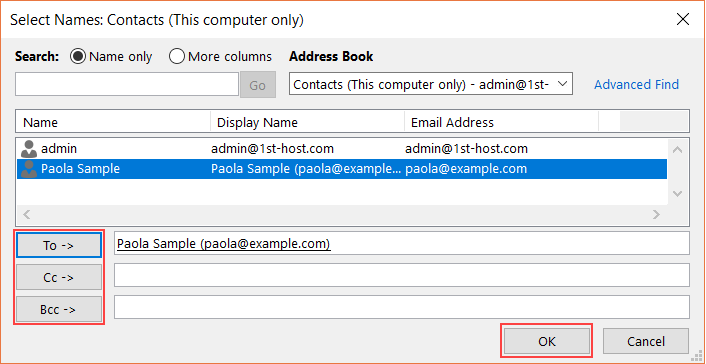Click inside the search text field
Image resolution: width=706 pixels, height=364 pixels.
pyautogui.click(x=127, y=84)
